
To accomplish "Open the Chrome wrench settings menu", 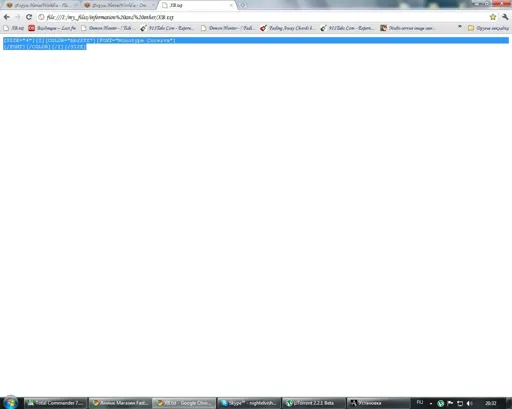I will click(x=505, y=17).
